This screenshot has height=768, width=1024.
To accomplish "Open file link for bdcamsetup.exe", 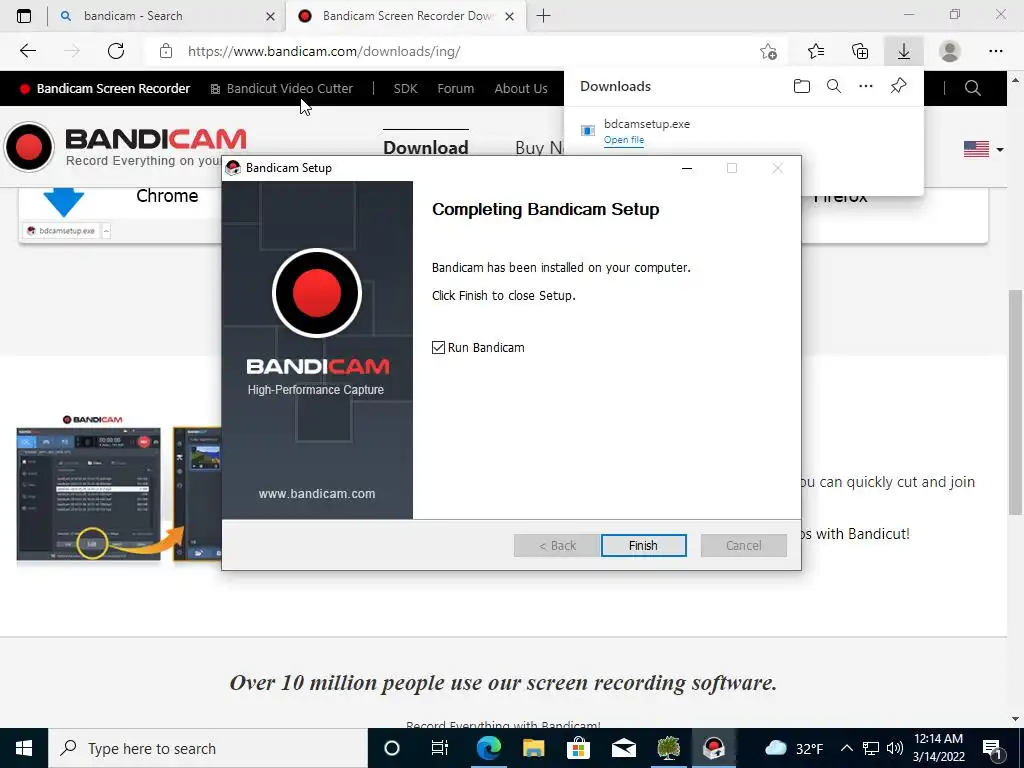I will click(x=624, y=140).
